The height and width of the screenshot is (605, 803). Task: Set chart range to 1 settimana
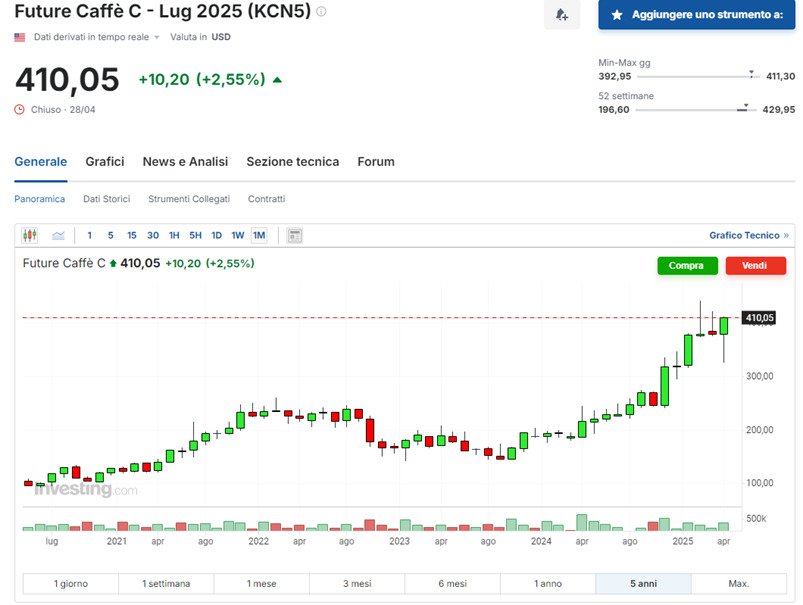point(166,583)
